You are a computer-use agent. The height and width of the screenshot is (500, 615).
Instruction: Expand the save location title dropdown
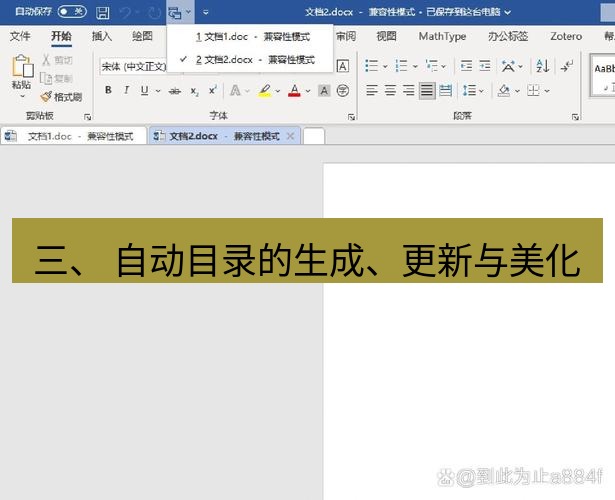pos(508,13)
